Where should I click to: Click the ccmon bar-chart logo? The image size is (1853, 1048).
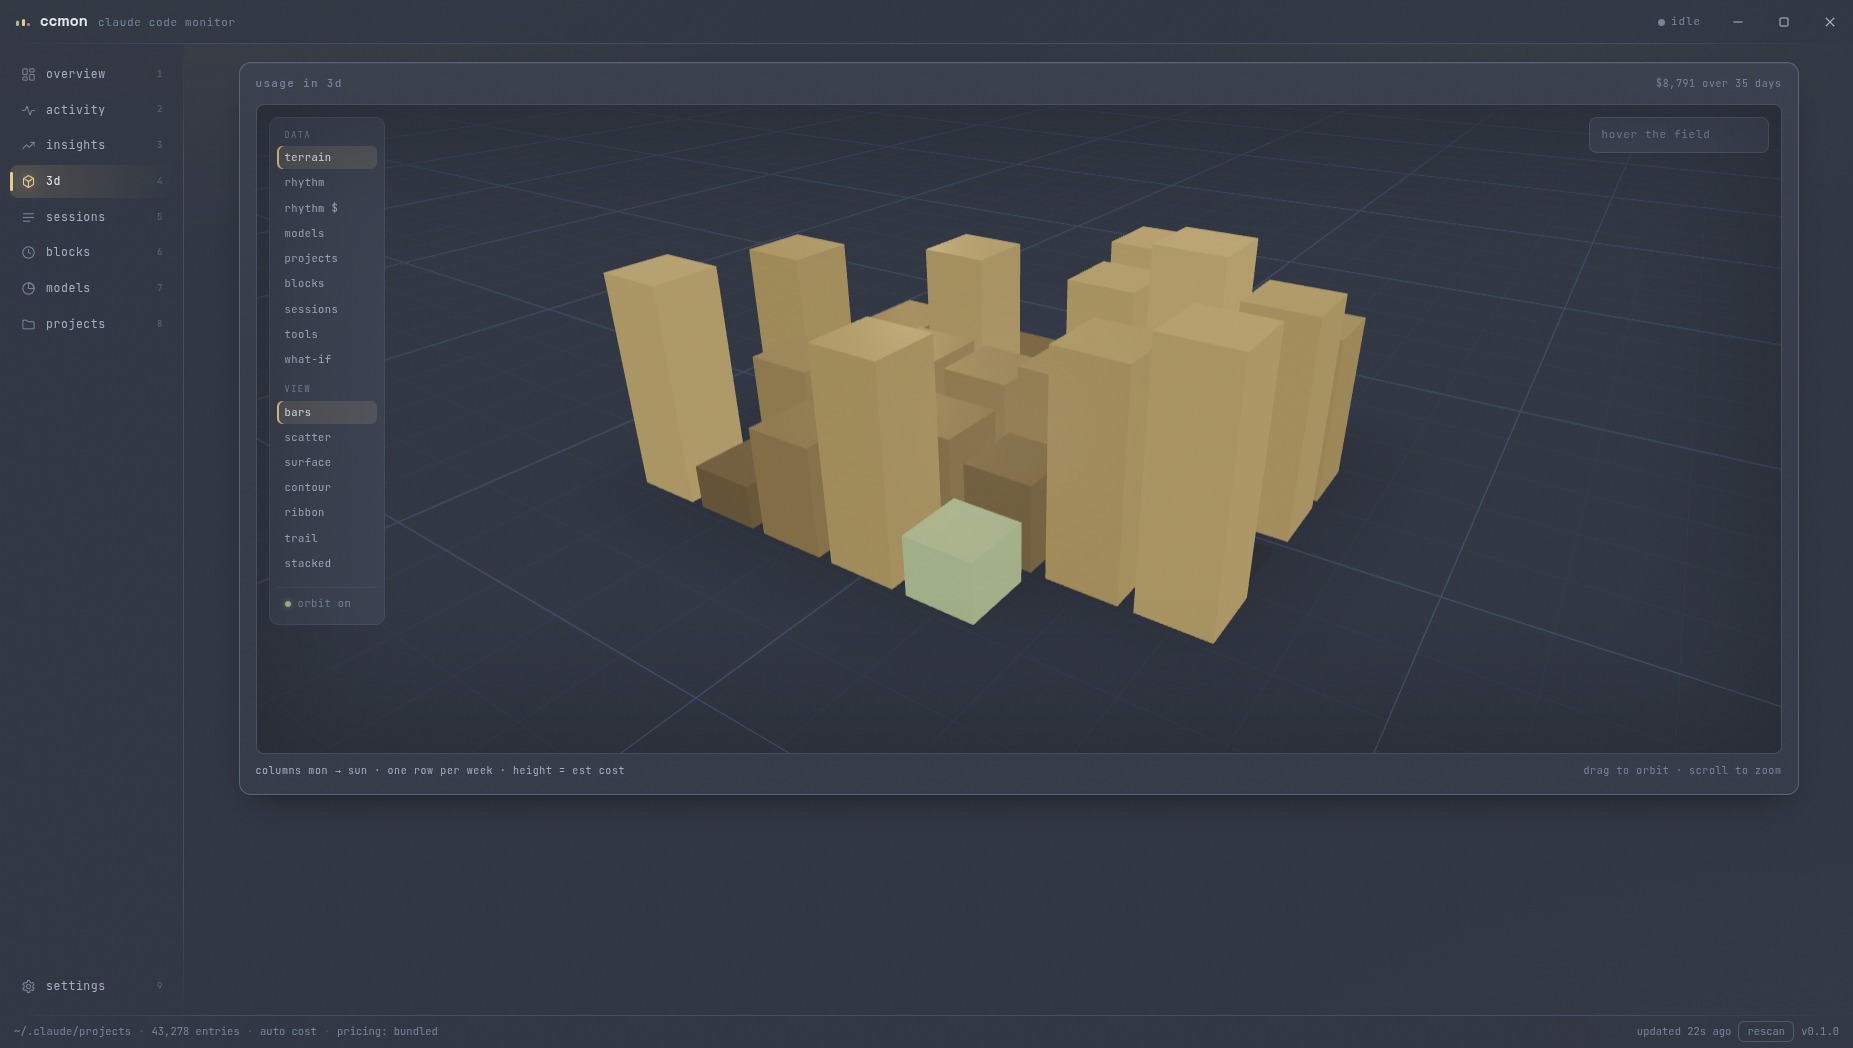coord(22,22)
